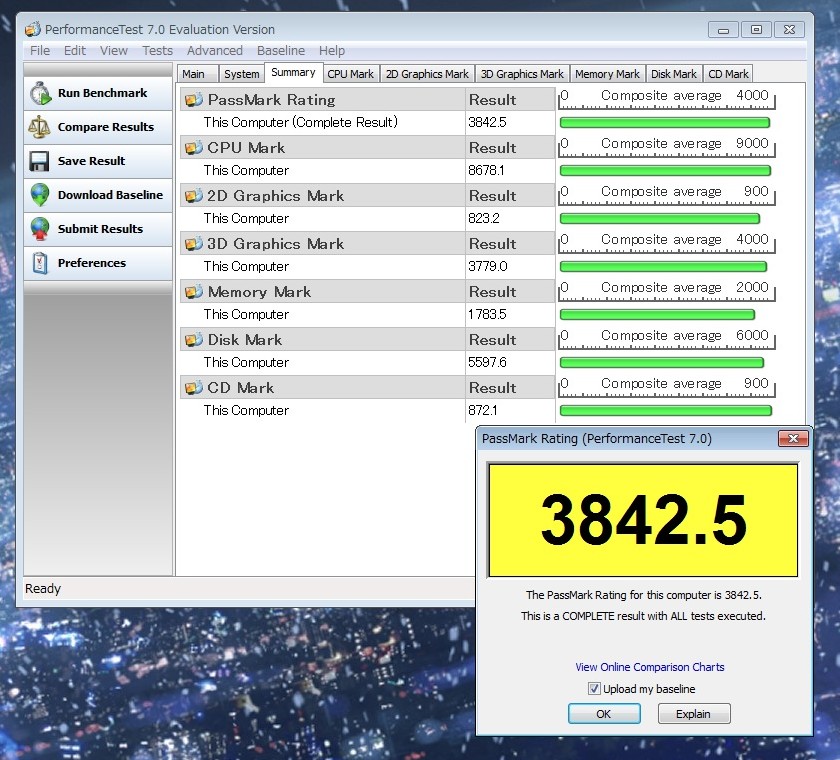Viewport: 840px width, 760px height.
Task: Click the Preferences clipboard icon
Action: 40,263
